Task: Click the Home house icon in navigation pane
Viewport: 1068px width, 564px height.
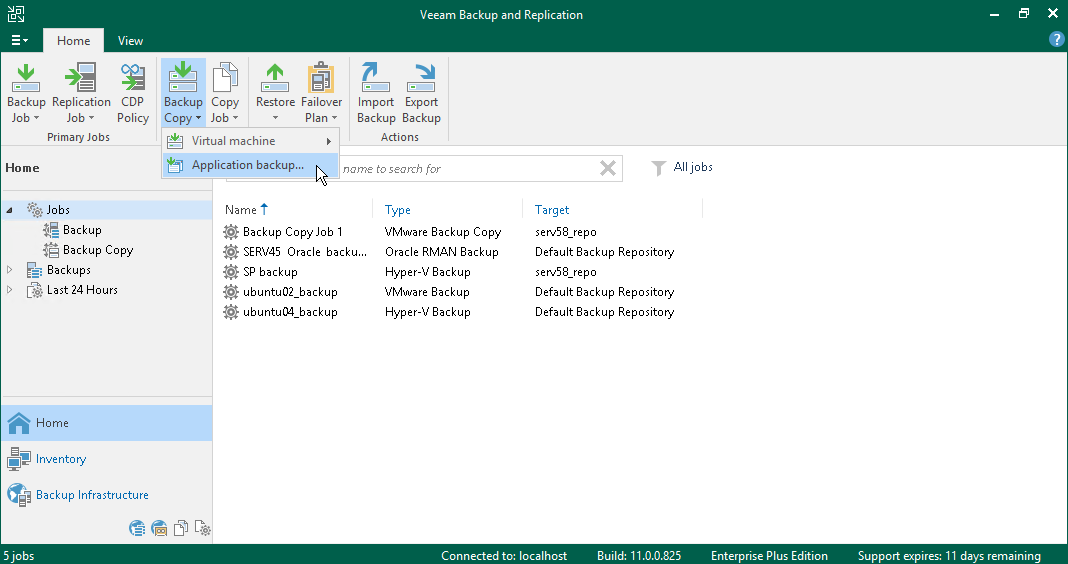Action: [x=19, y=423]
